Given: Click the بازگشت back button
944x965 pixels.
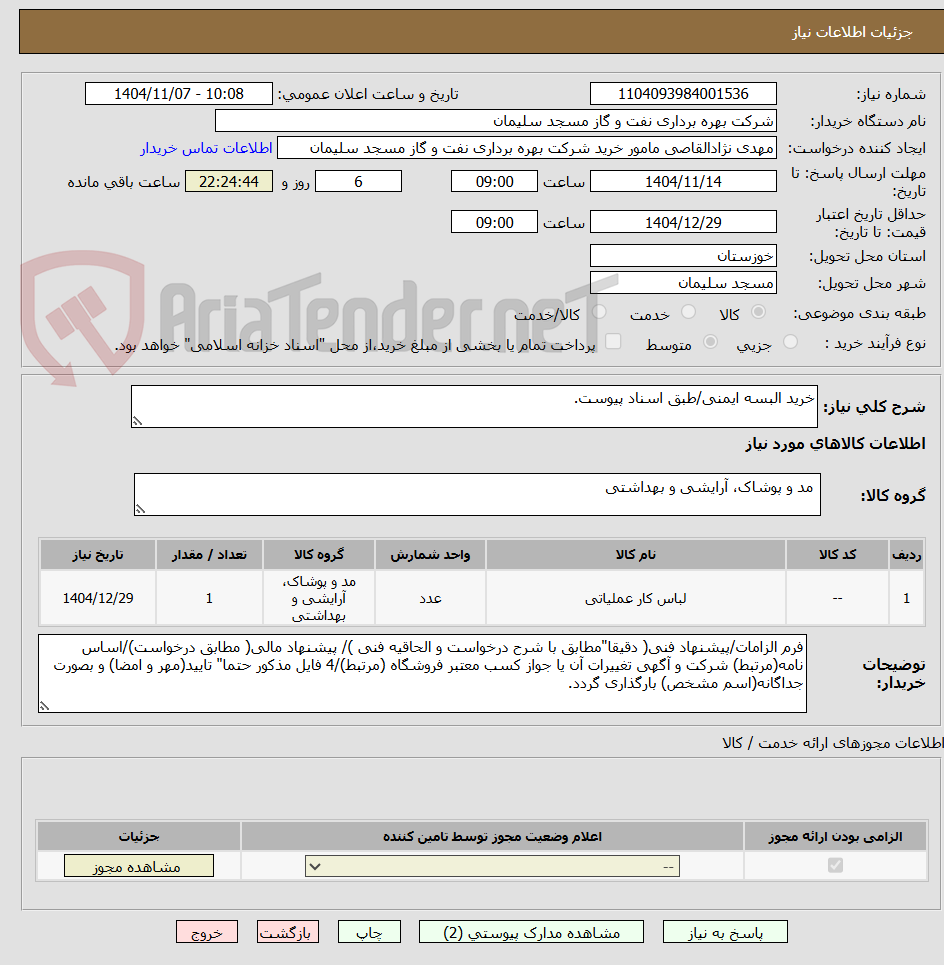Looking at the screenshot, I should pyautogui.click(x=287, y=932).
